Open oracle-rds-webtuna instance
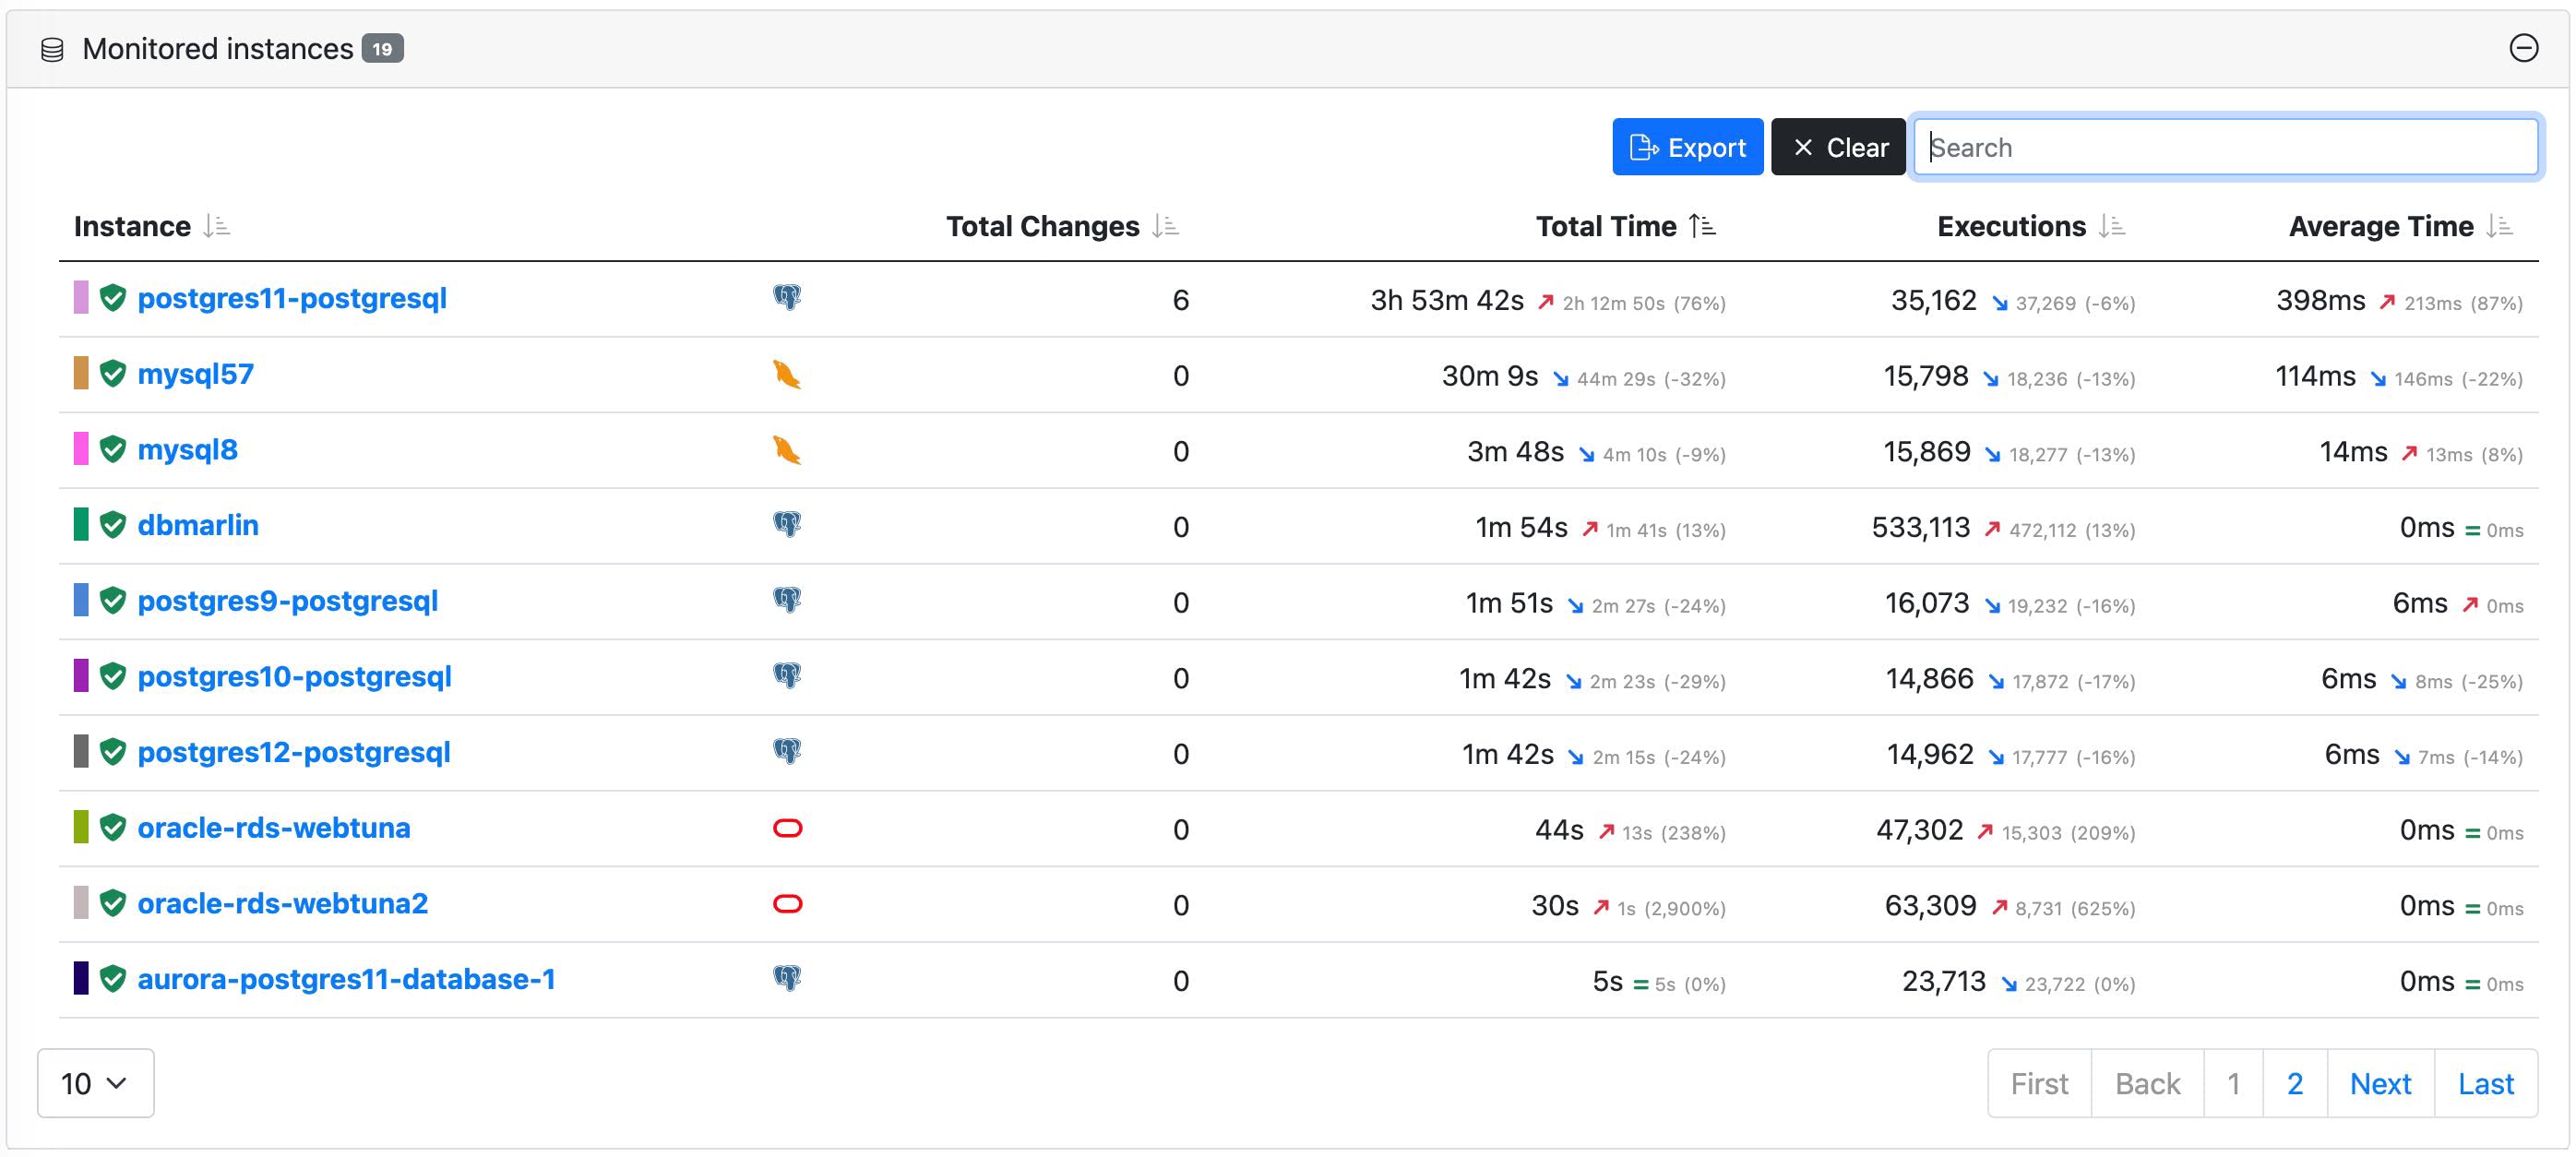Image resolution: width=2576 pixels, height=1157 pixels. point(274,828)
